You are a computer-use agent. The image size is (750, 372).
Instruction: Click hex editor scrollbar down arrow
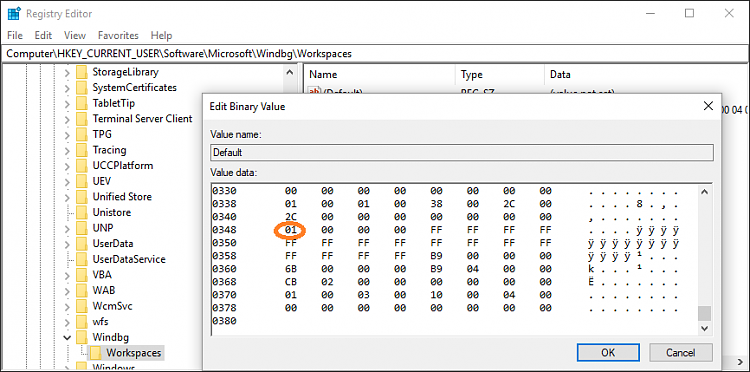(x=704, y=328)
